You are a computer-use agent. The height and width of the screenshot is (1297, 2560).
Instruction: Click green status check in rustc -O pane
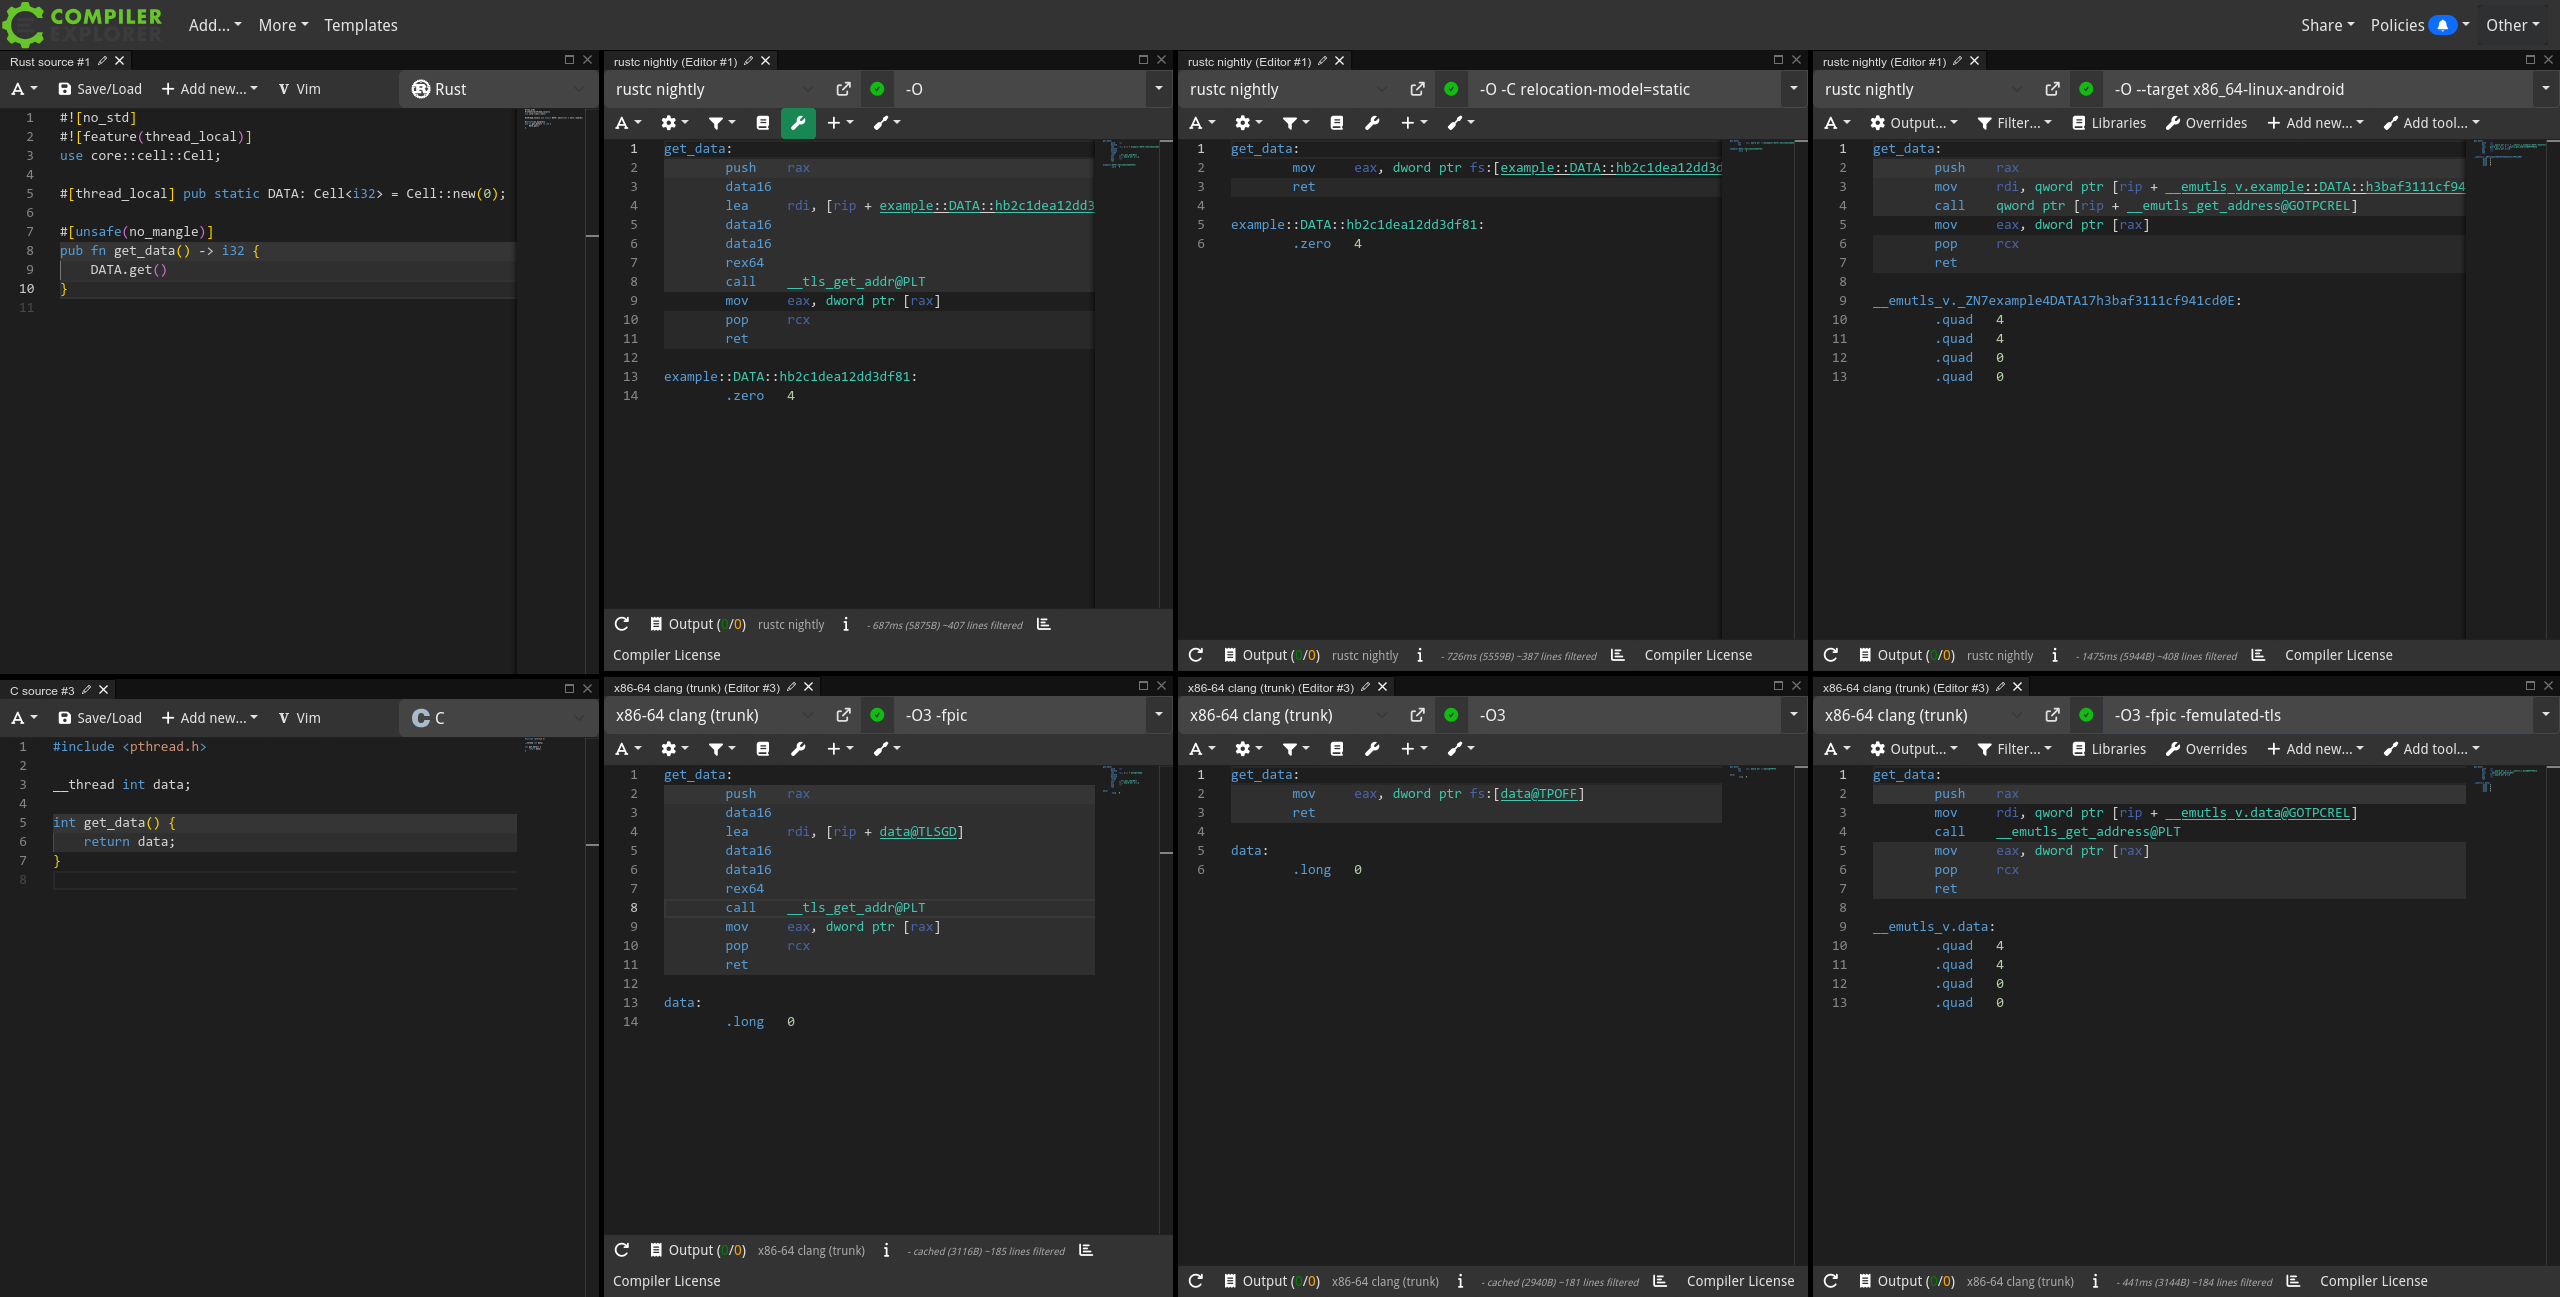click(x=877, y=89)
